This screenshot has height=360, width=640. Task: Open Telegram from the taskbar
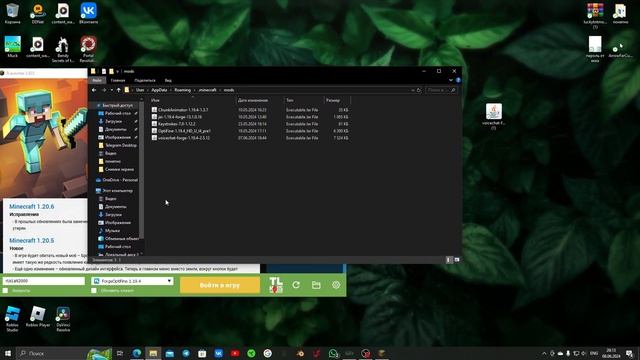[x=186, y=353]
